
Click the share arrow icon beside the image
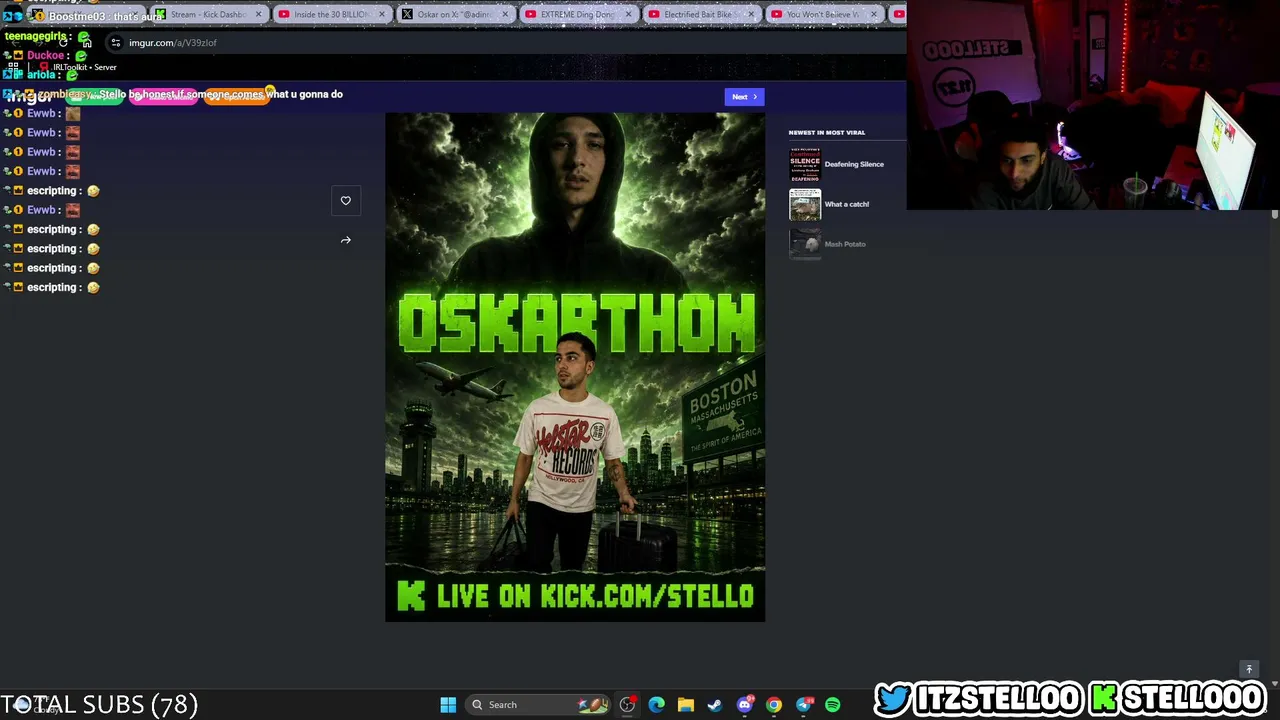coord(346,240)
